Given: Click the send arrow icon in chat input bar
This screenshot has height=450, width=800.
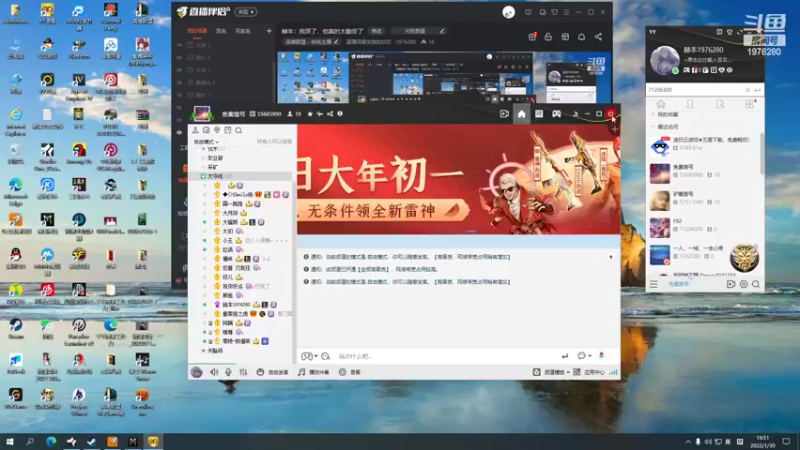Looking at the screenshot, I should pyautogui.click(x=564, y=356).
